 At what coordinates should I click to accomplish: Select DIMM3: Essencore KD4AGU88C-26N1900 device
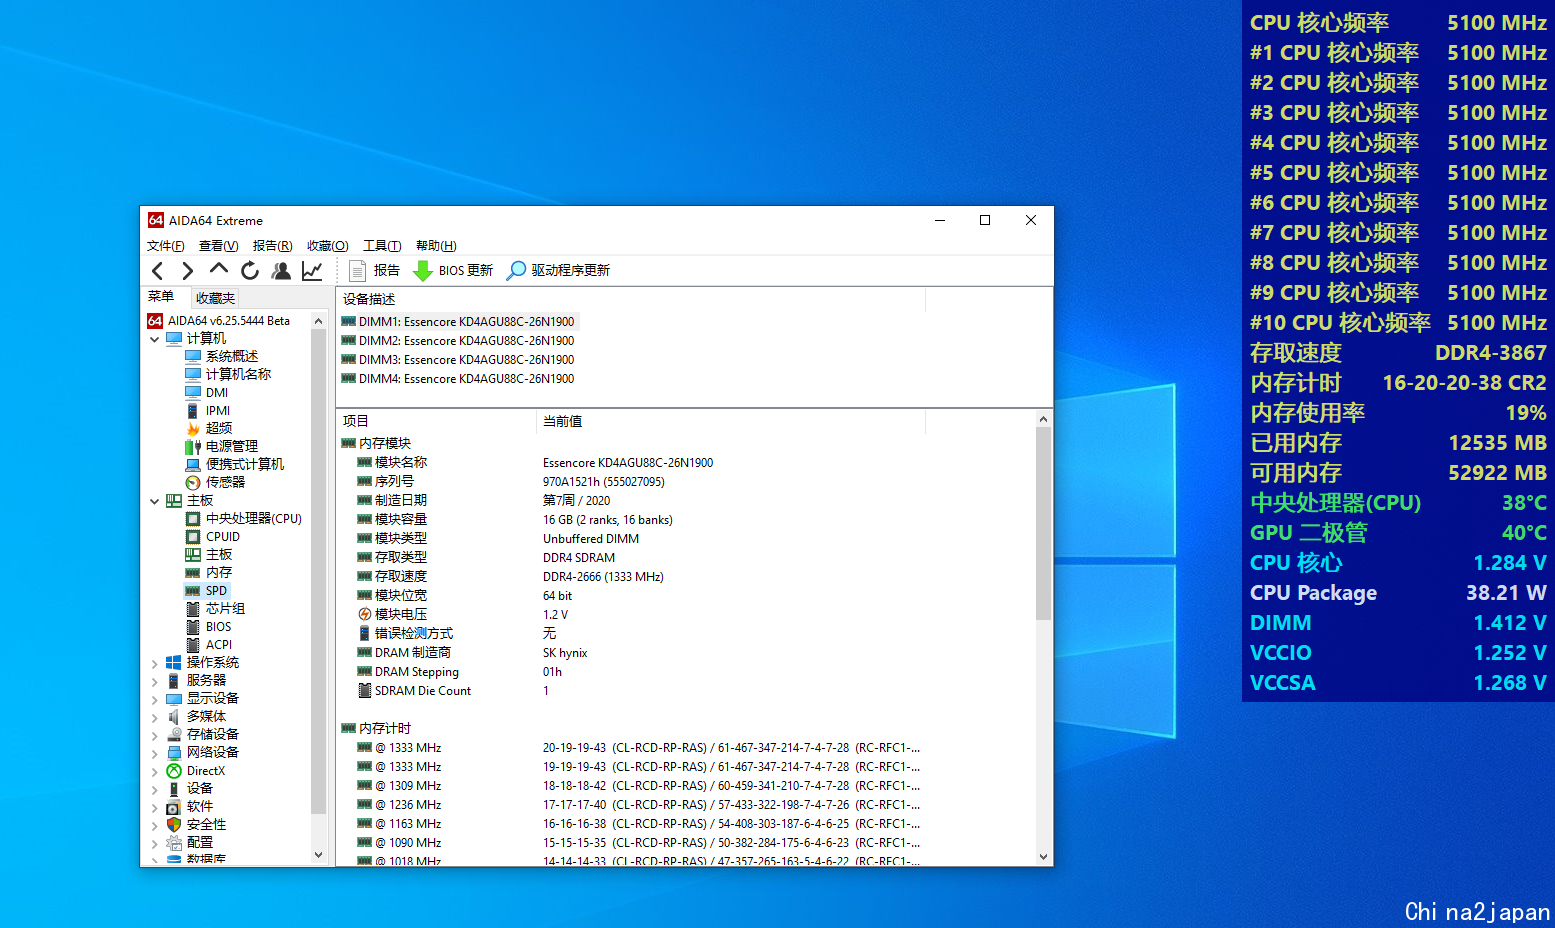click(458, 360)
